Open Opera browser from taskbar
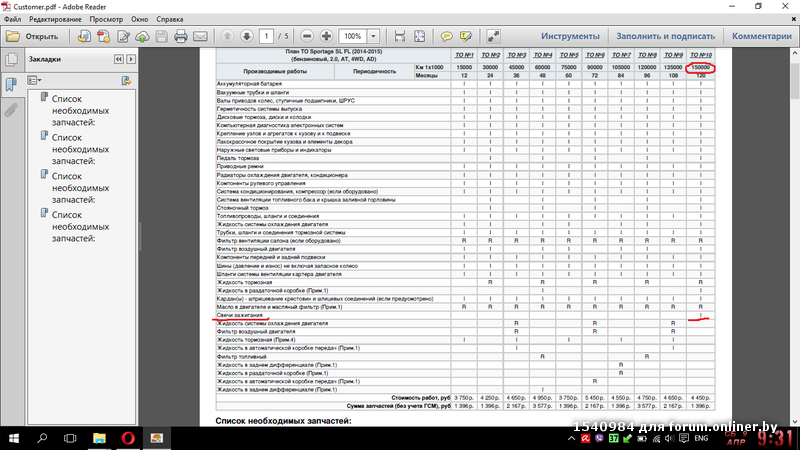 coord(128,438)
